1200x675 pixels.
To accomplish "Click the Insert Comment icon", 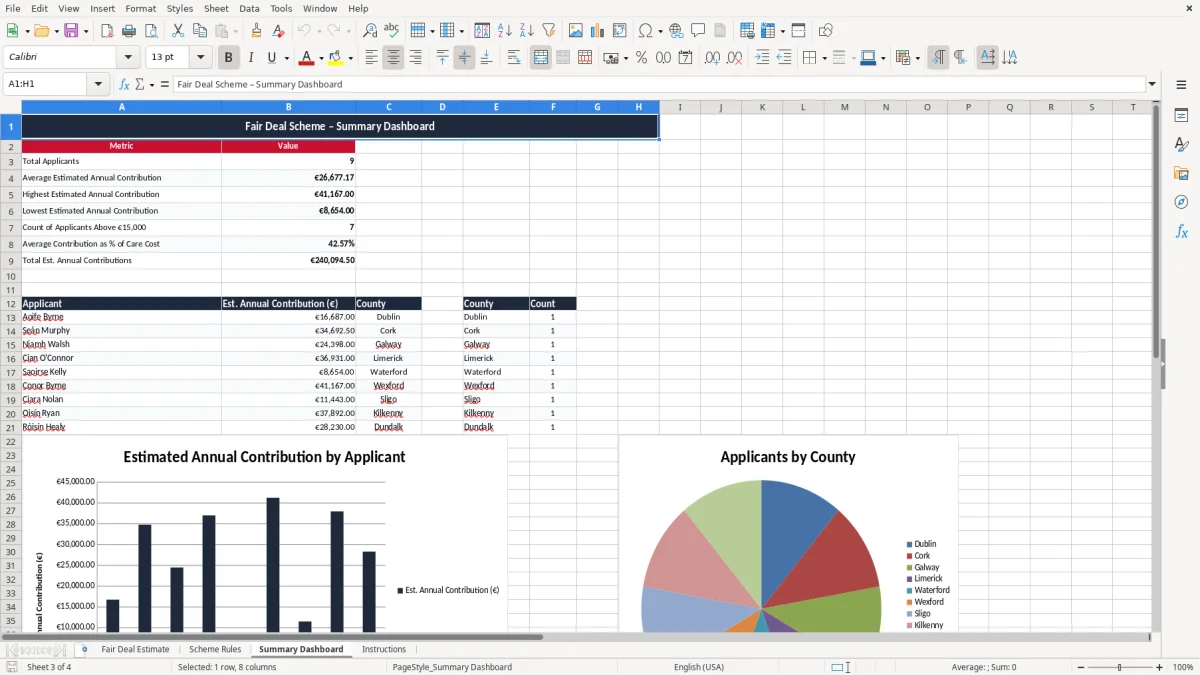I will click(x=698, y=31).
